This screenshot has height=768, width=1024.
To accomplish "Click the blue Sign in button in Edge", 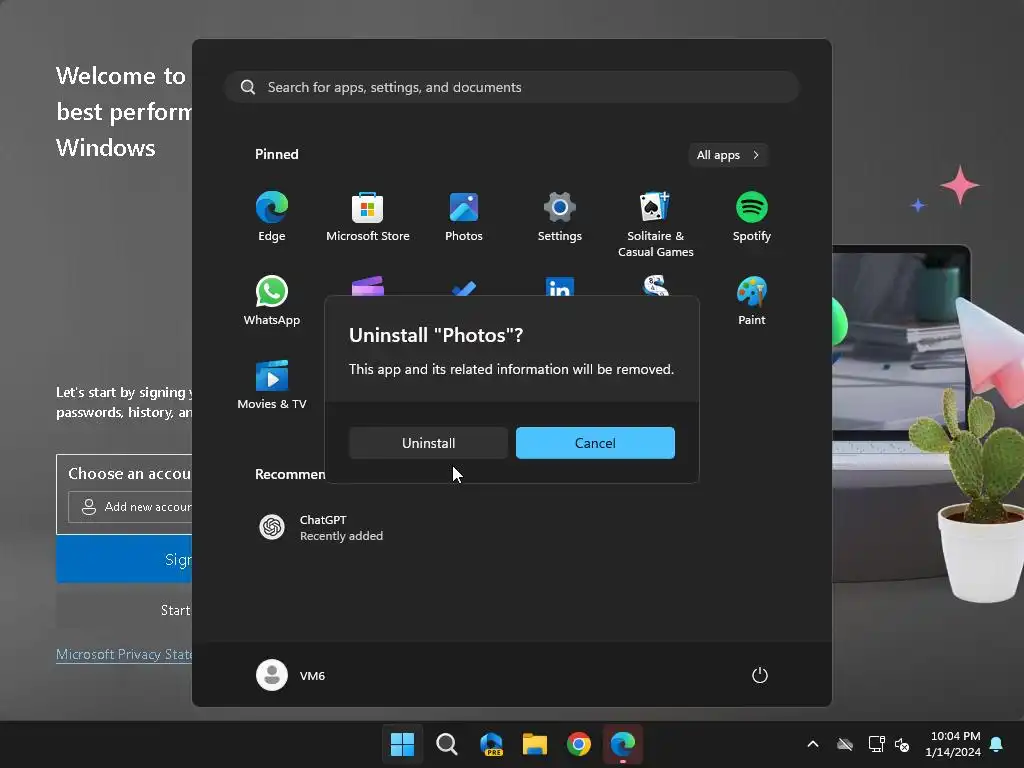I will tap(124, 559).
